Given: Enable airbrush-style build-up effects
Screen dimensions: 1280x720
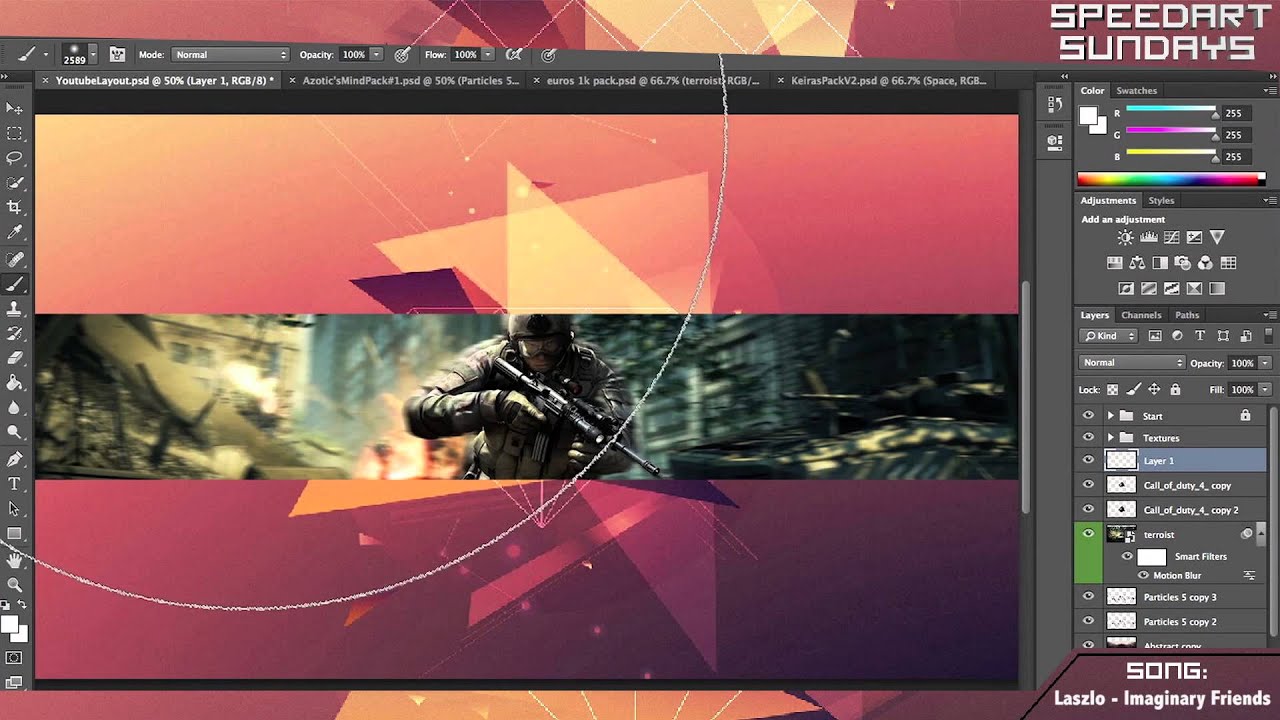Looking at the screenshot, I should tap(514, 55).
